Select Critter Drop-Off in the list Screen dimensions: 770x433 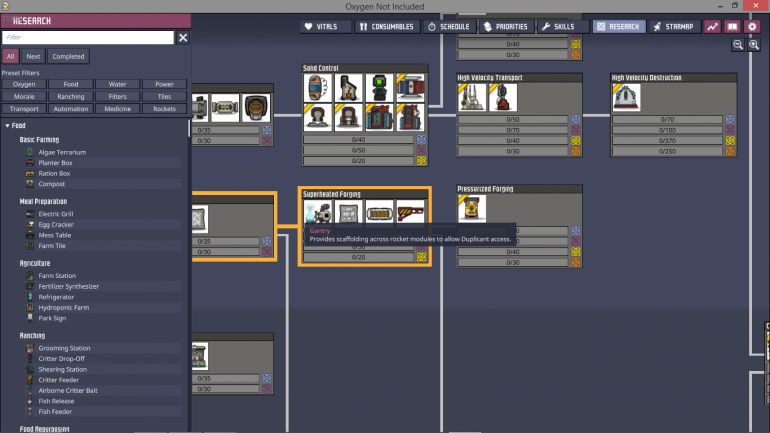coord(103,358)
